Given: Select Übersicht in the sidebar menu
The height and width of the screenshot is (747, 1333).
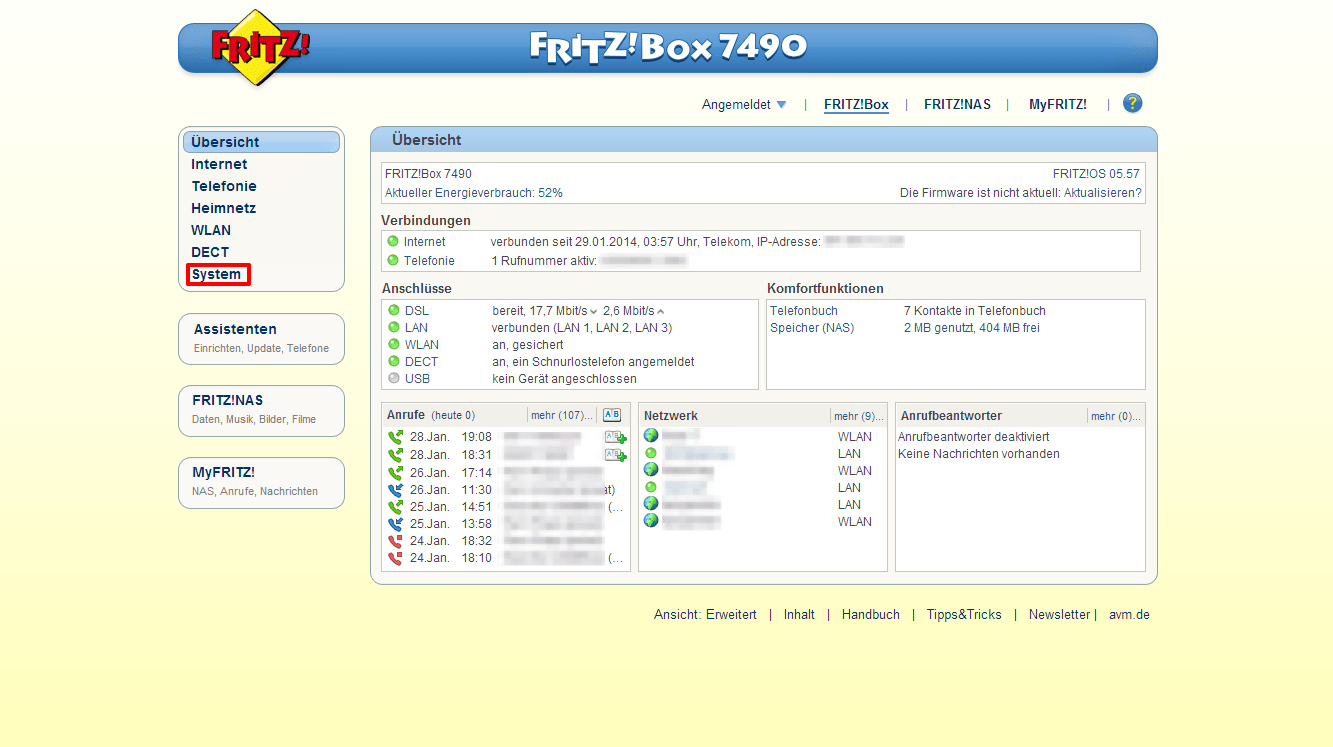Looking at the screenshot, I should click(x=261, y=142).
